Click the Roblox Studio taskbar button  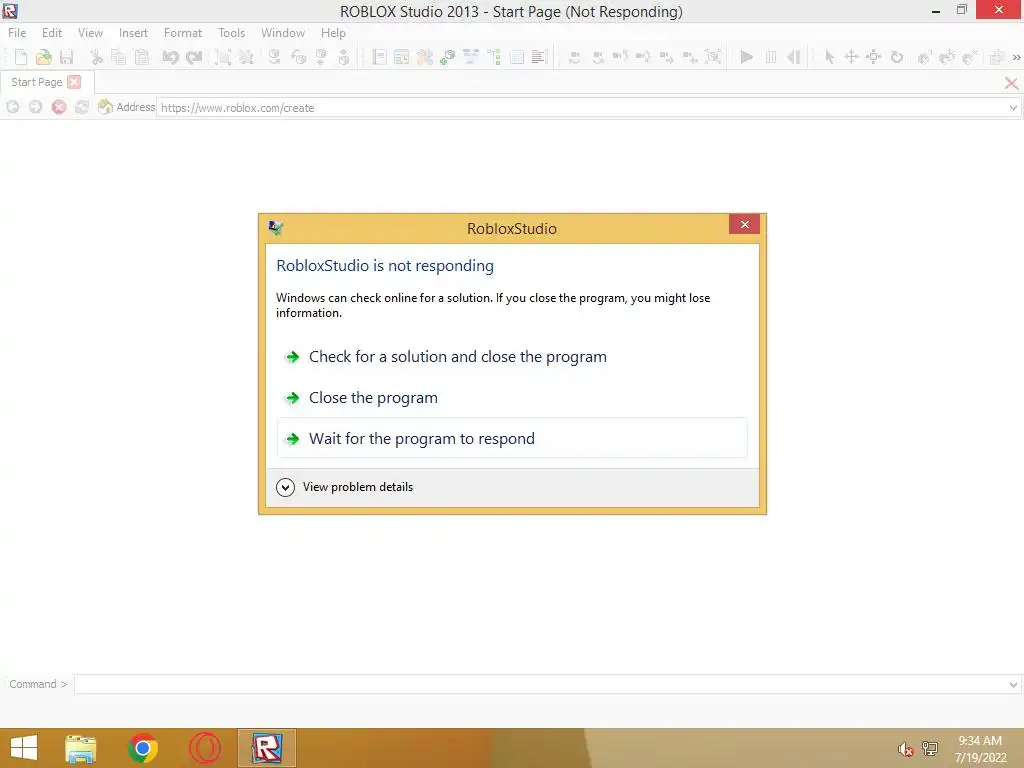pos(266,748)
